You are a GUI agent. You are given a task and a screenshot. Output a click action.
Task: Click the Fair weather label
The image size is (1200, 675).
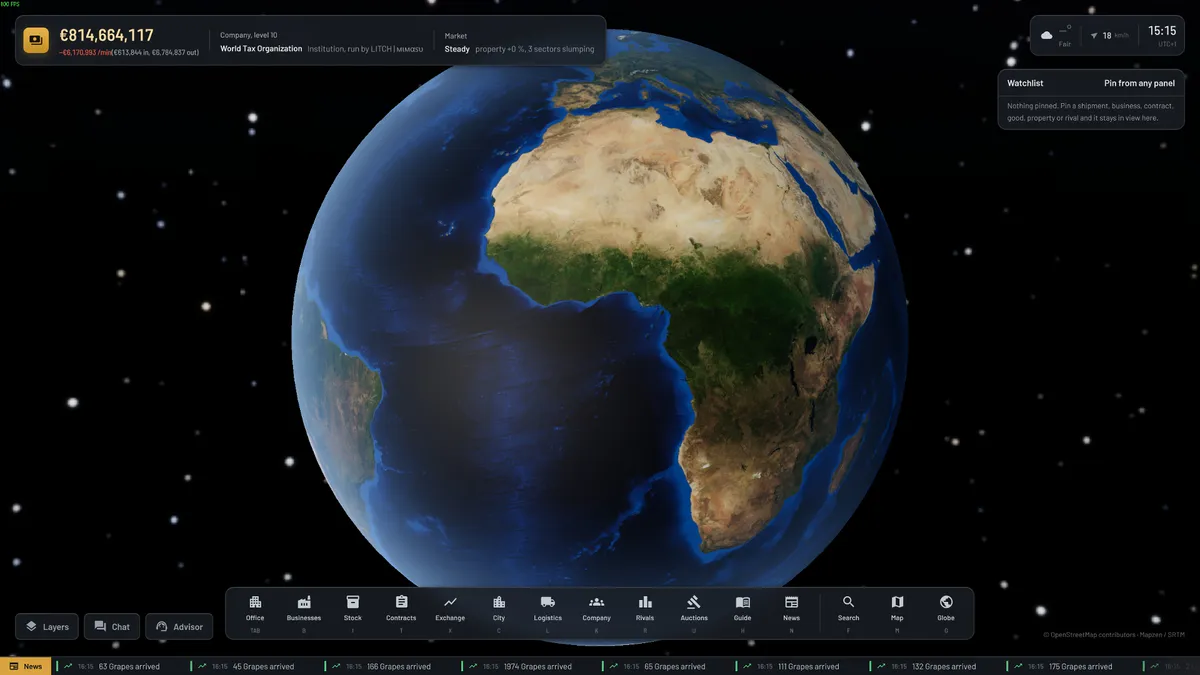(x=1065, y=44)
